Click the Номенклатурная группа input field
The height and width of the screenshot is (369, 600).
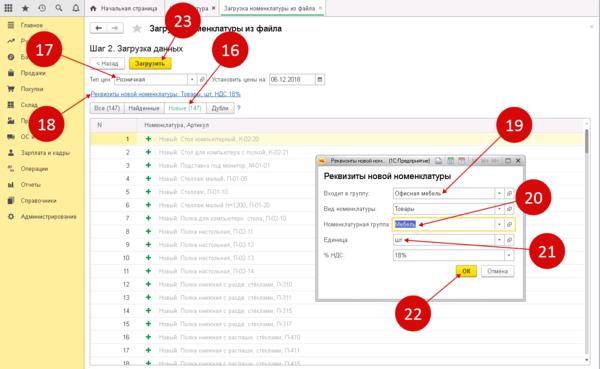443,224
